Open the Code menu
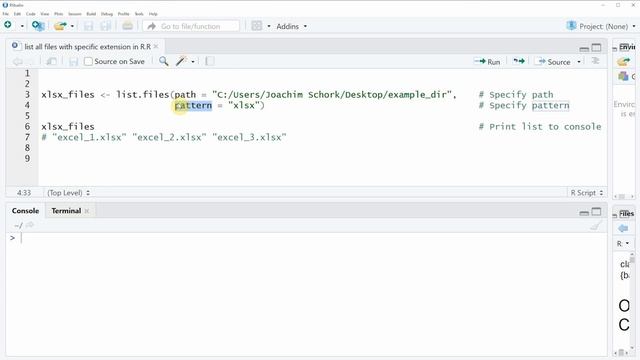Image resolution: width=640 pixels, height=360 pixels. (31, 14)
